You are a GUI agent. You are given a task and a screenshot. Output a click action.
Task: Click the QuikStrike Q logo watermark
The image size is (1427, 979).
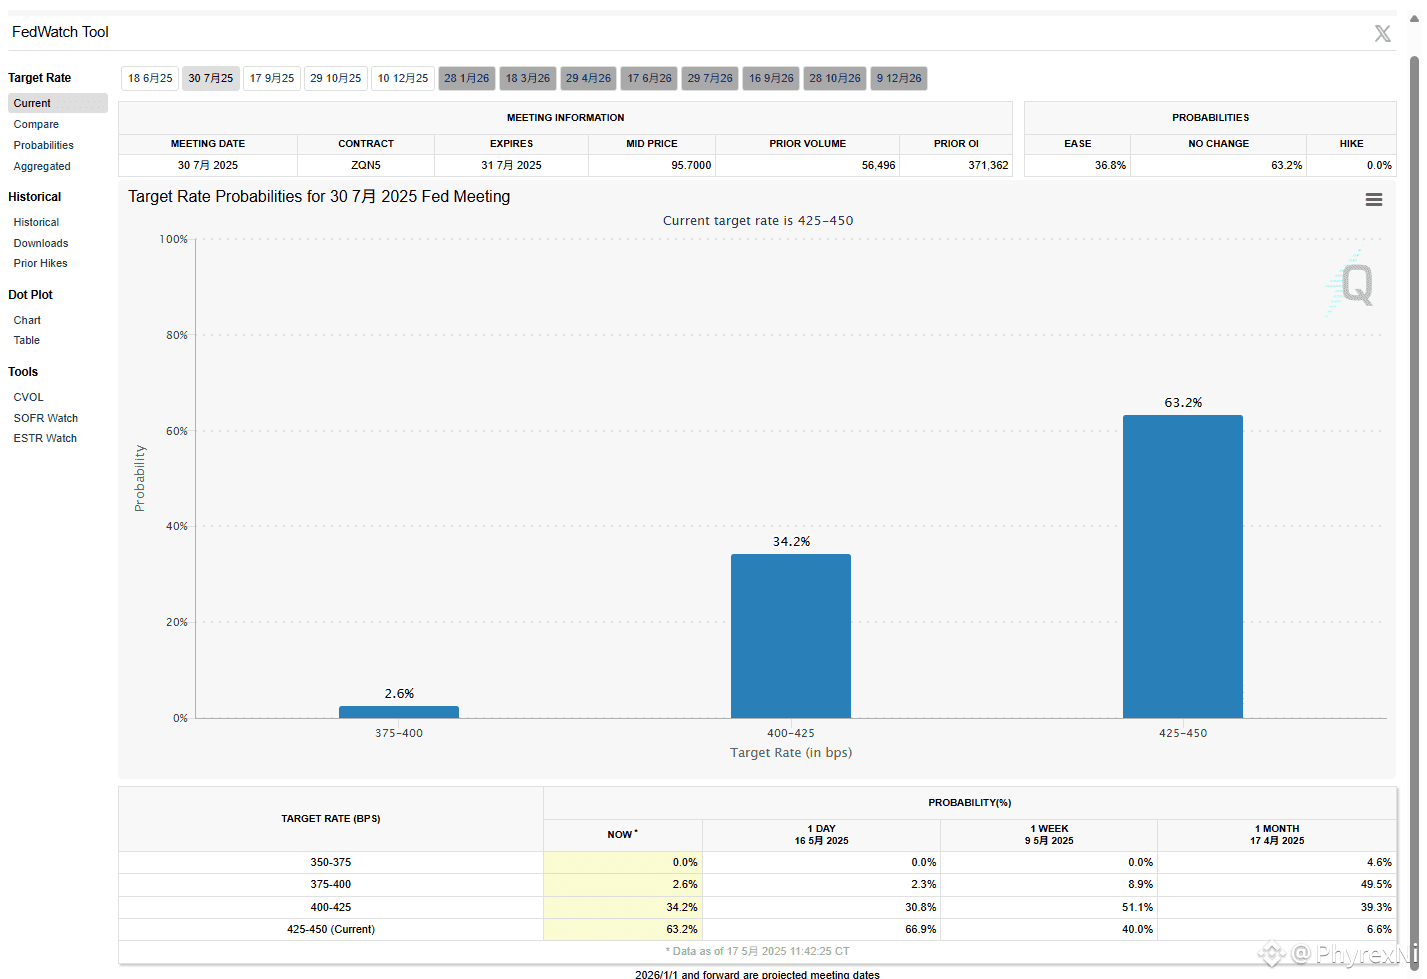click(1352, 284)
